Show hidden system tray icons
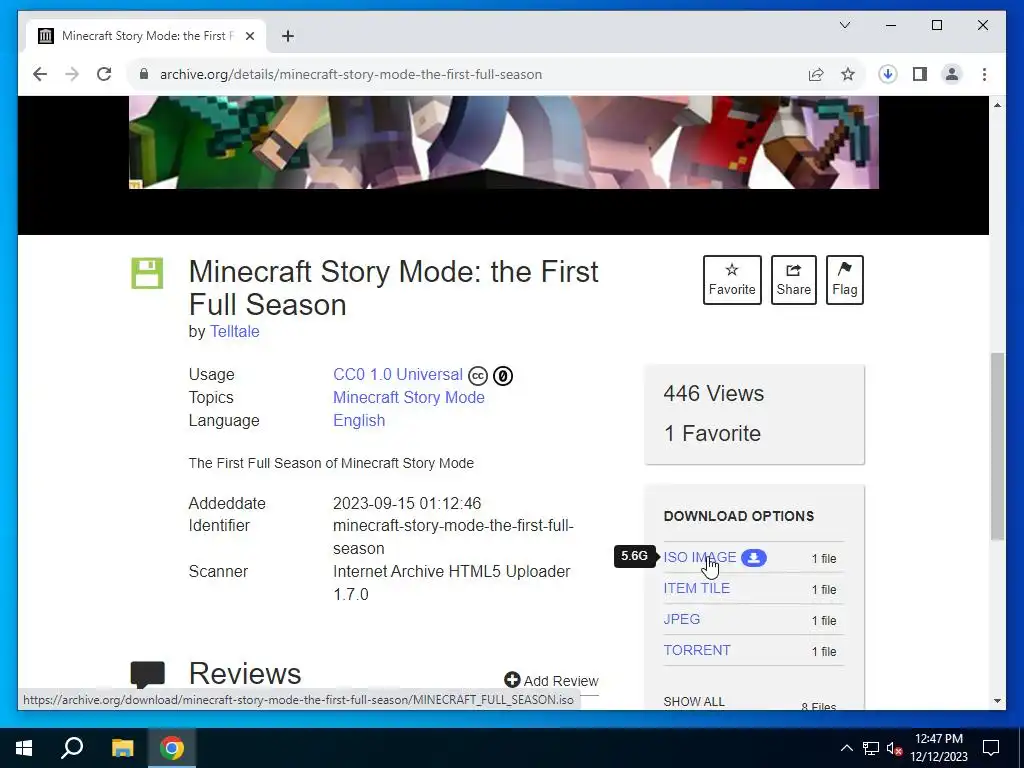Screen dimensions: 1024x768 [846, 748]
